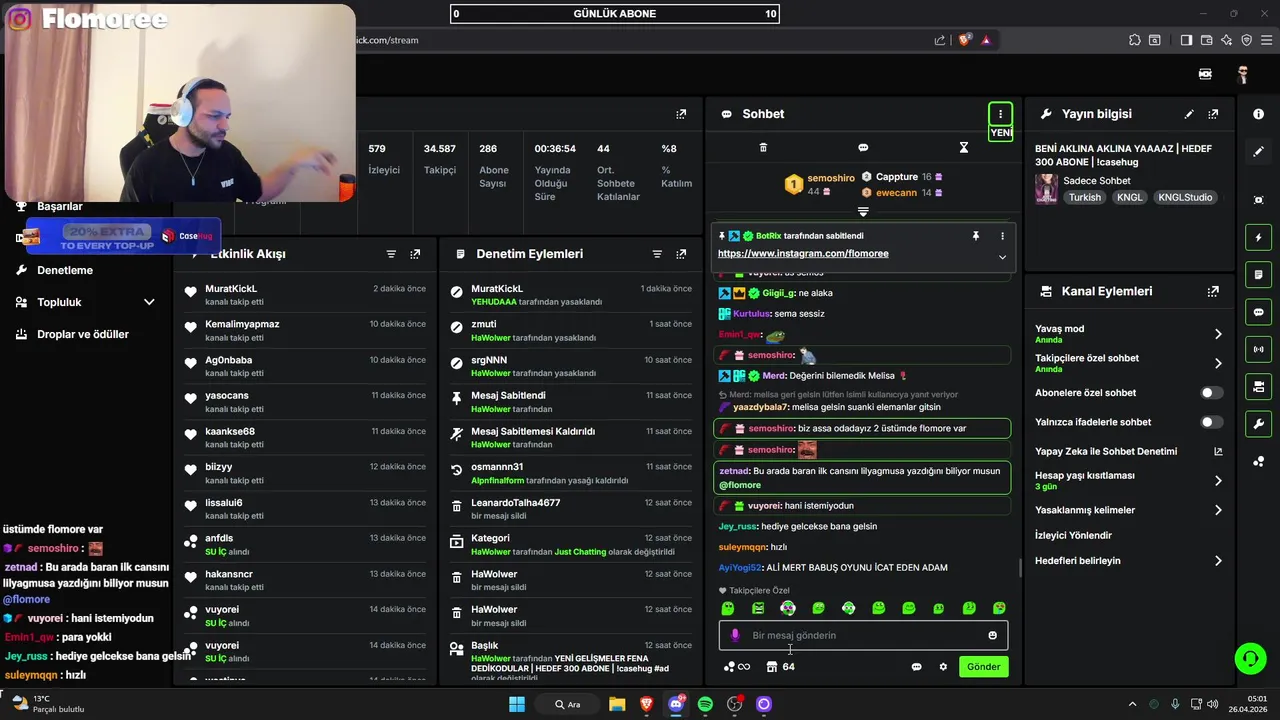This screenshot has width=1280, height=720.
Task: Pop out the stream stats panel
Action: coord(681,114)
